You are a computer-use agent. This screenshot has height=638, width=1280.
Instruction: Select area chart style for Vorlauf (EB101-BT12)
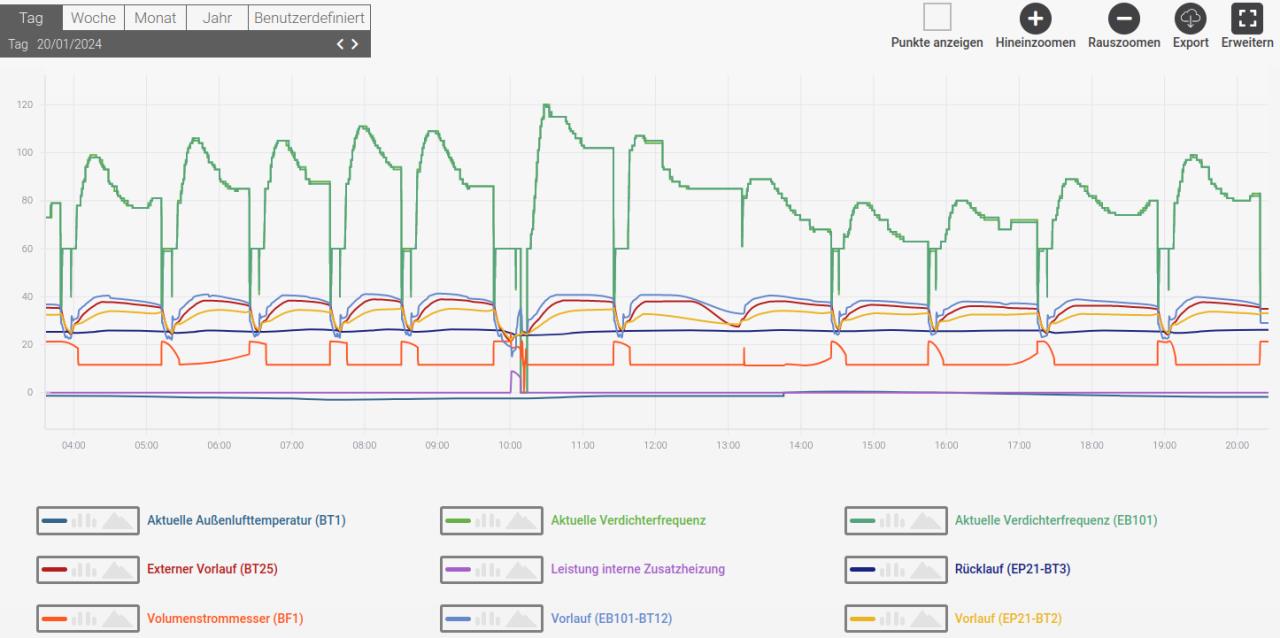pos(522,618)
